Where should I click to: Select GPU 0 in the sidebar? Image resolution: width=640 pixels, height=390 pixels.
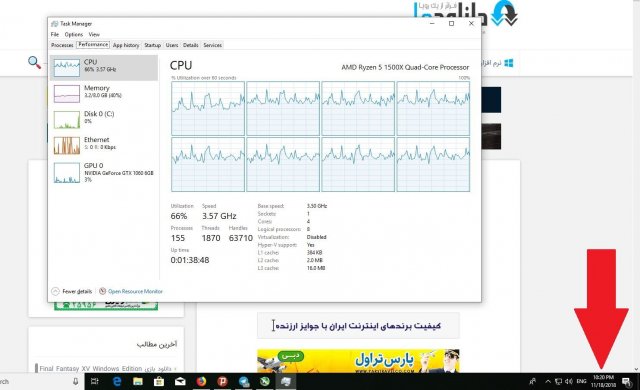[104, 172]
